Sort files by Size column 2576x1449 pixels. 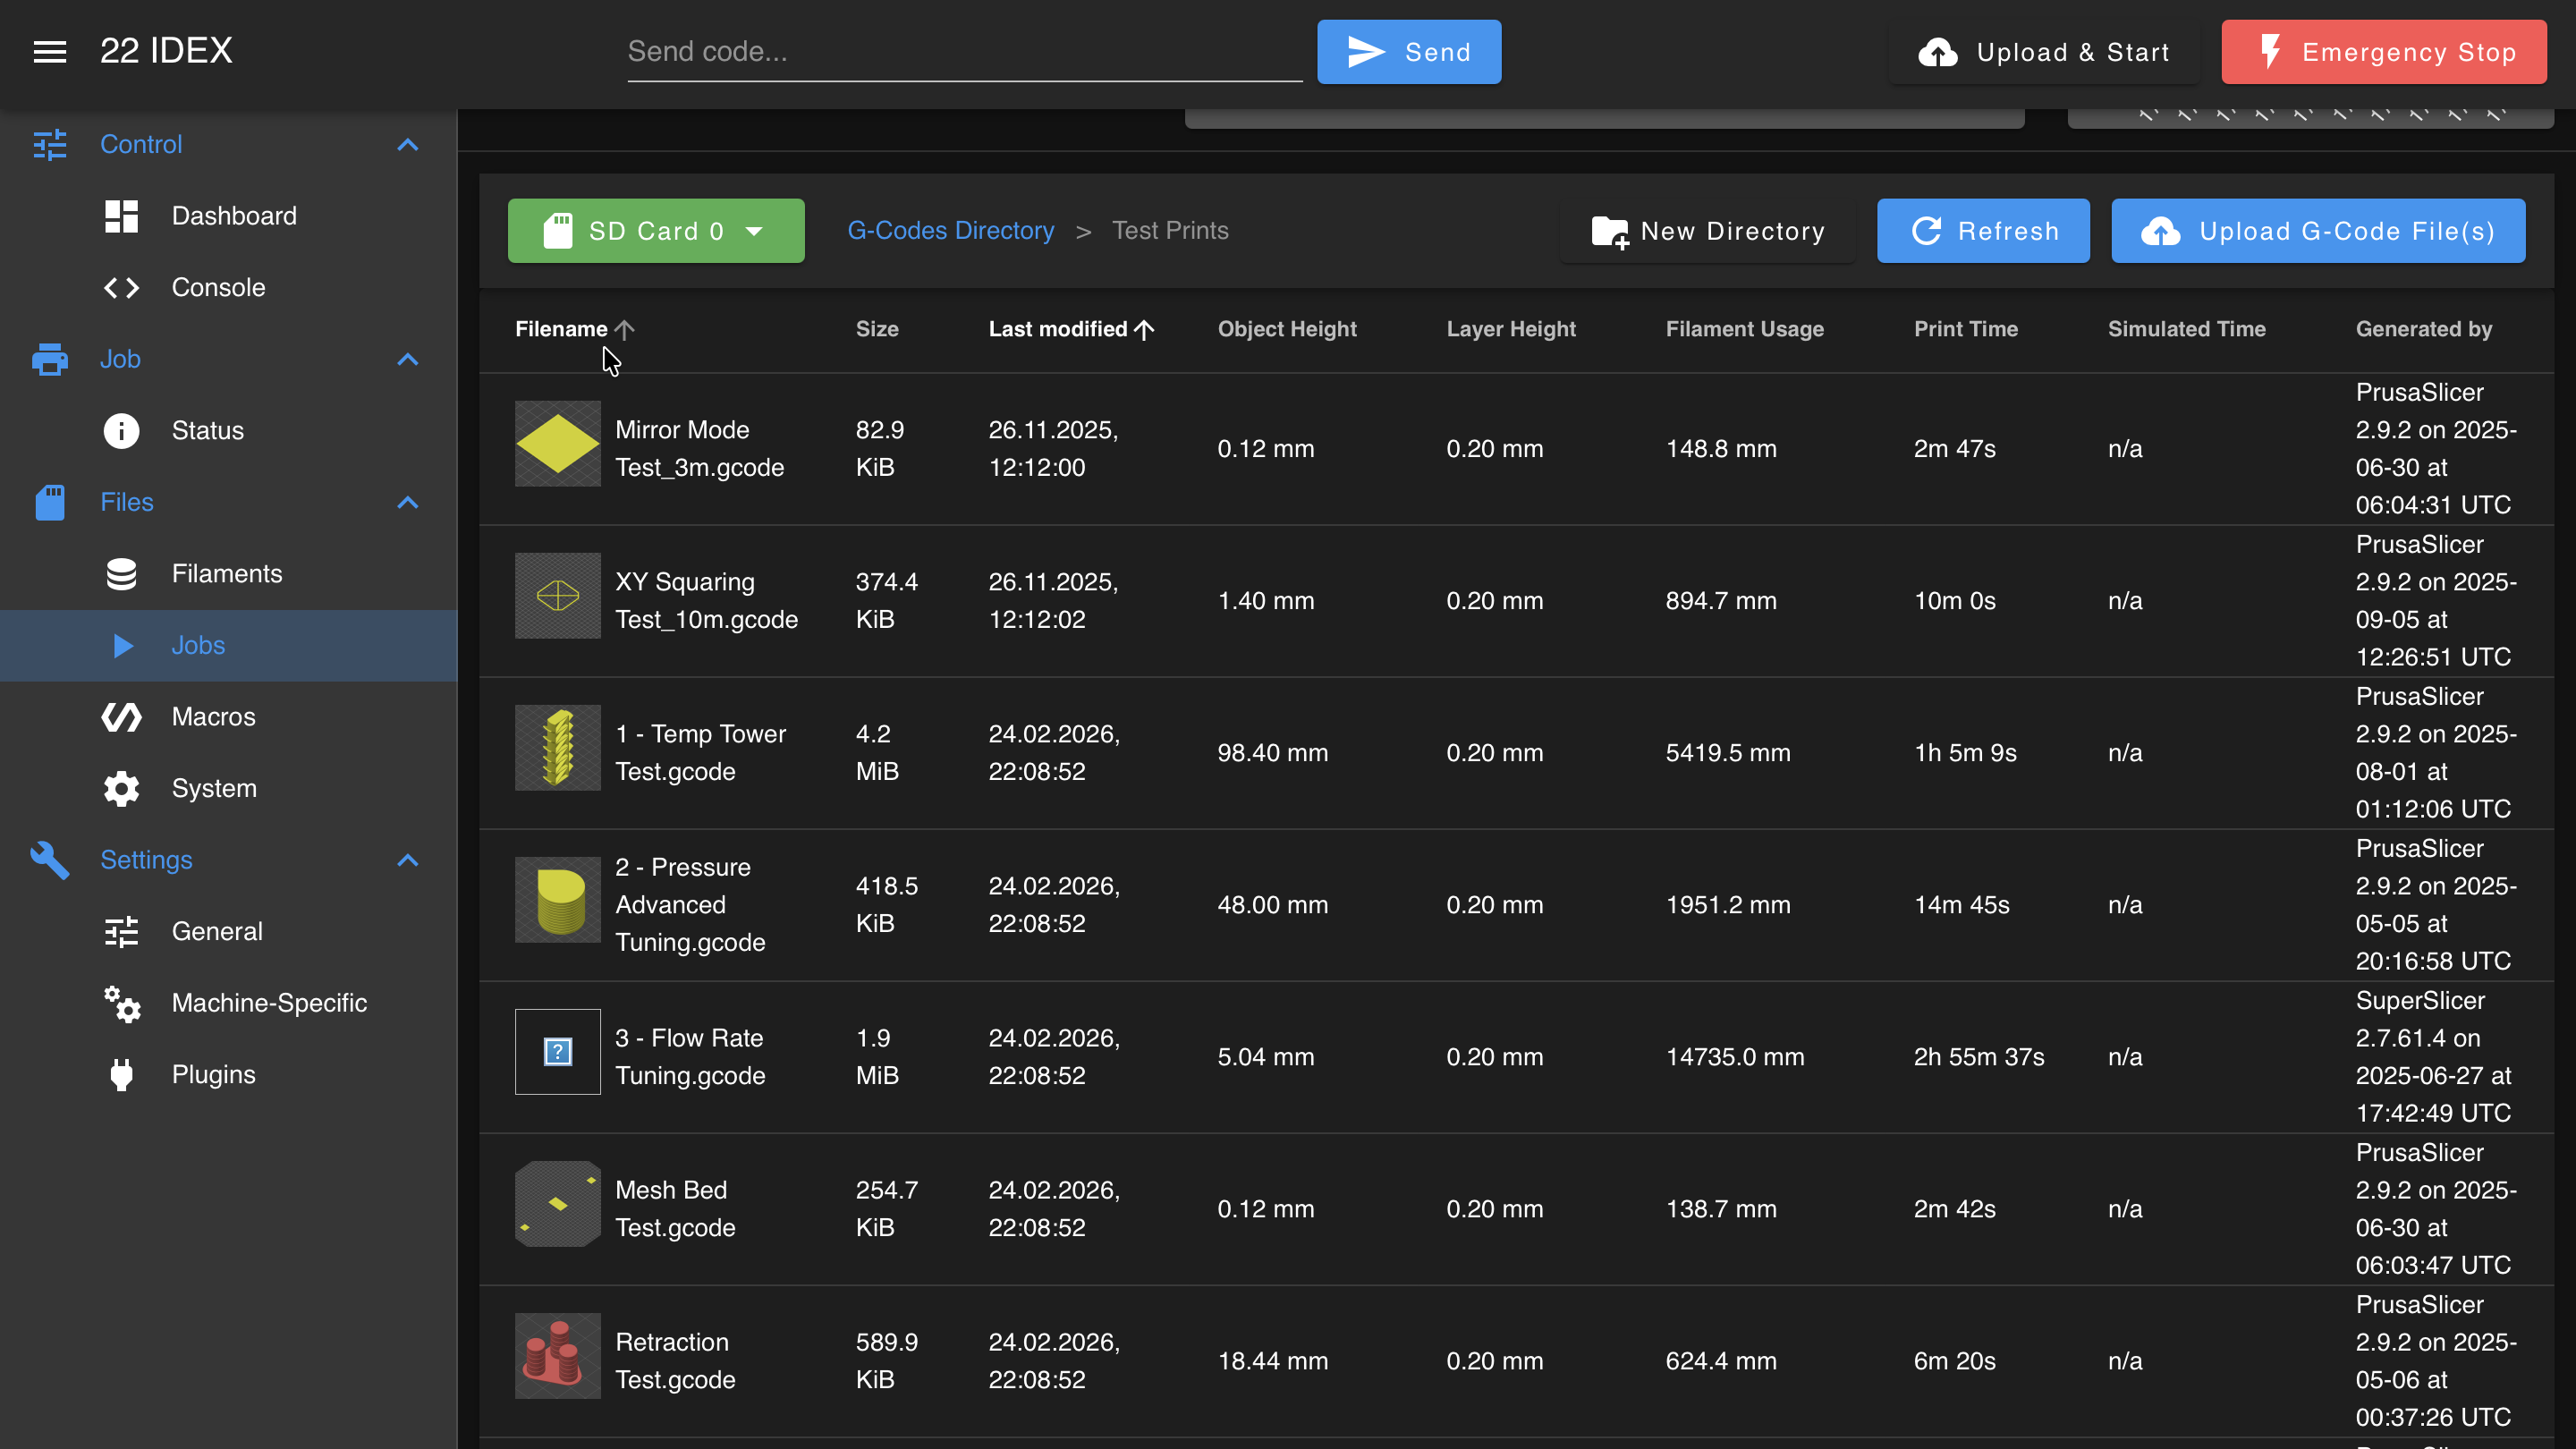coord(877,329)
